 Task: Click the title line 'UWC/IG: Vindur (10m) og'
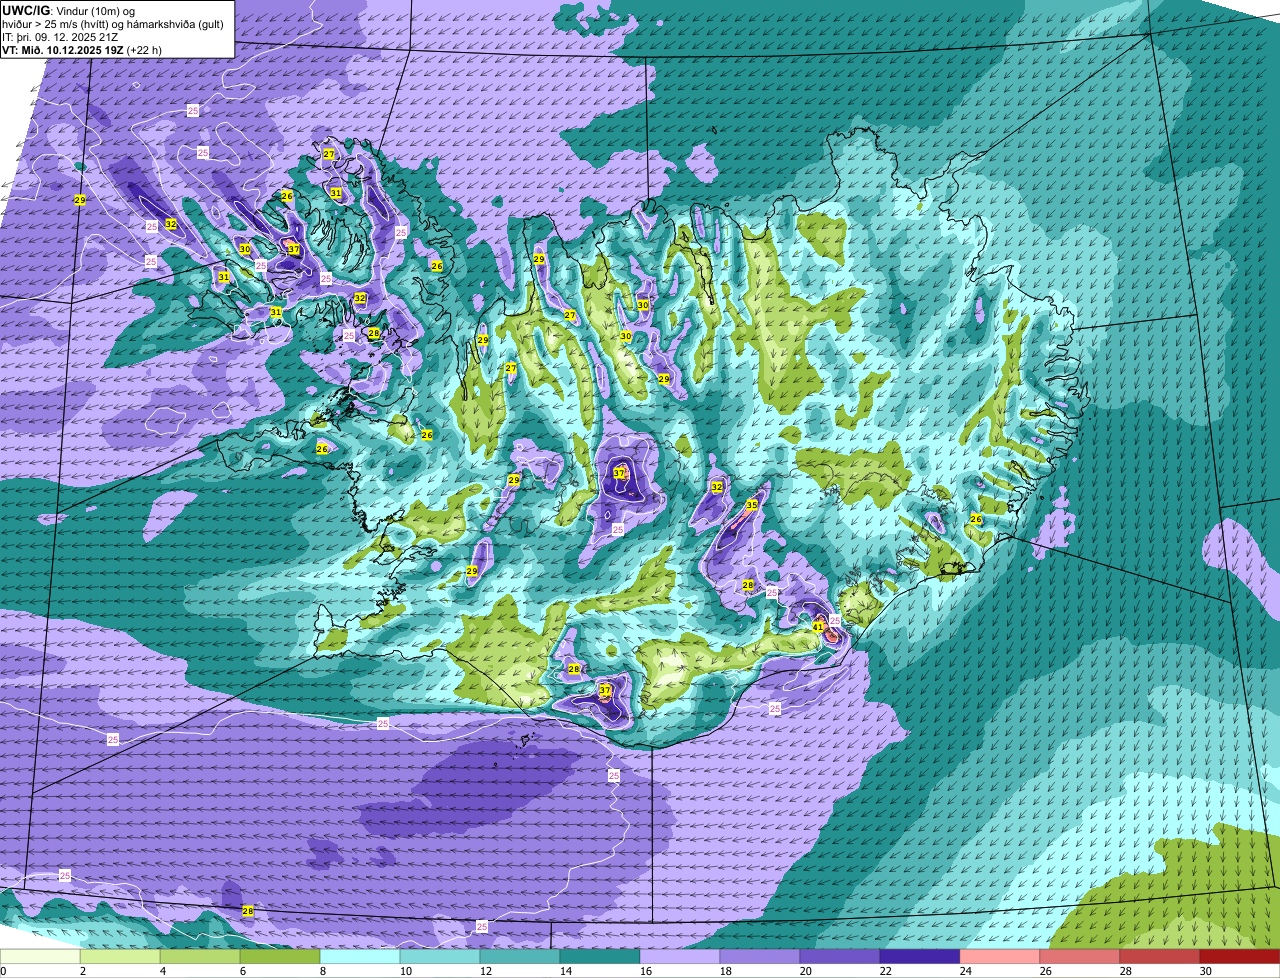(68, 10)
